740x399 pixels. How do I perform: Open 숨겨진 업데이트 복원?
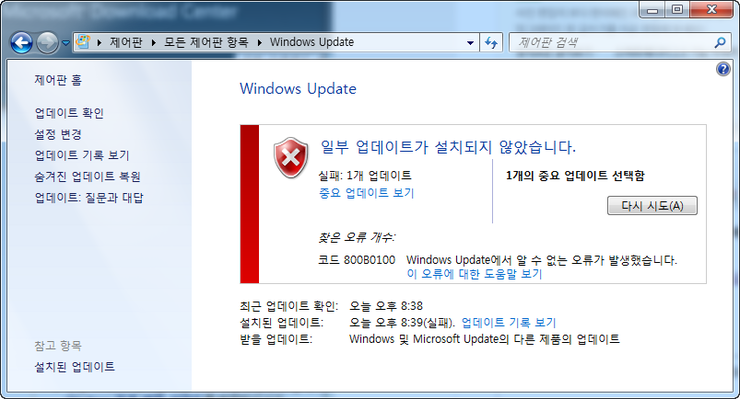click(88, 177)
